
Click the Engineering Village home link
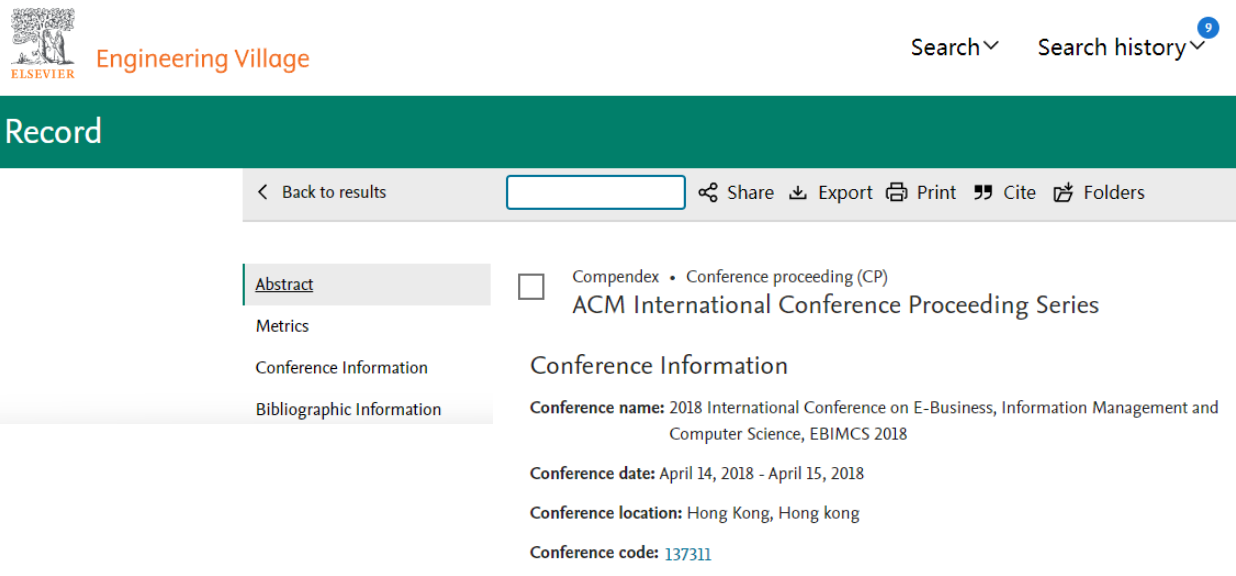[203, 59]
